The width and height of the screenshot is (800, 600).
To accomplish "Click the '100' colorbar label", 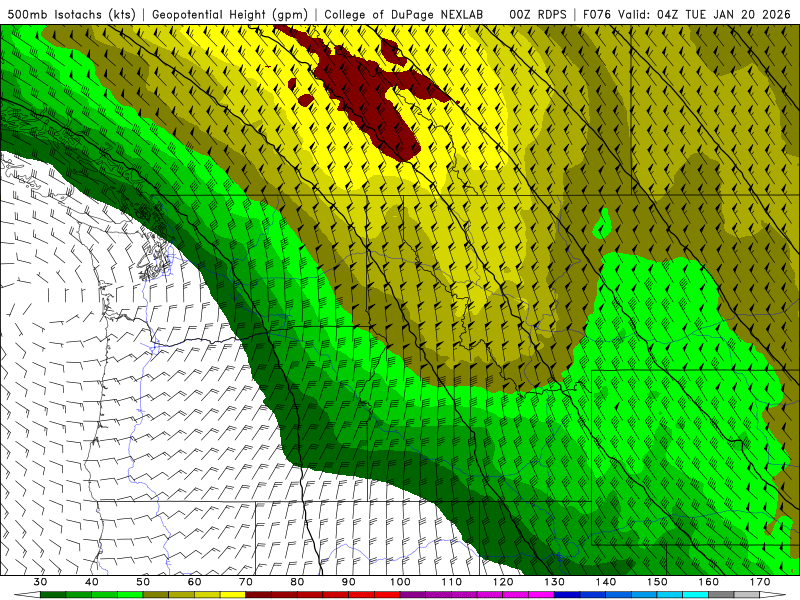I will (x=400, y=582).
